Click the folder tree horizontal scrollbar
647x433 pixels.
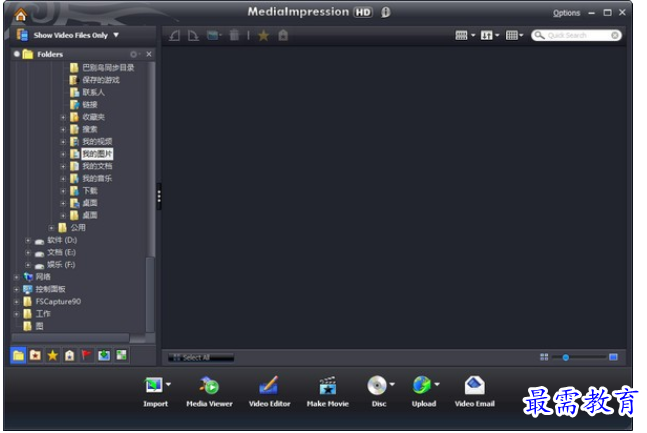click(x=70, y=338)
